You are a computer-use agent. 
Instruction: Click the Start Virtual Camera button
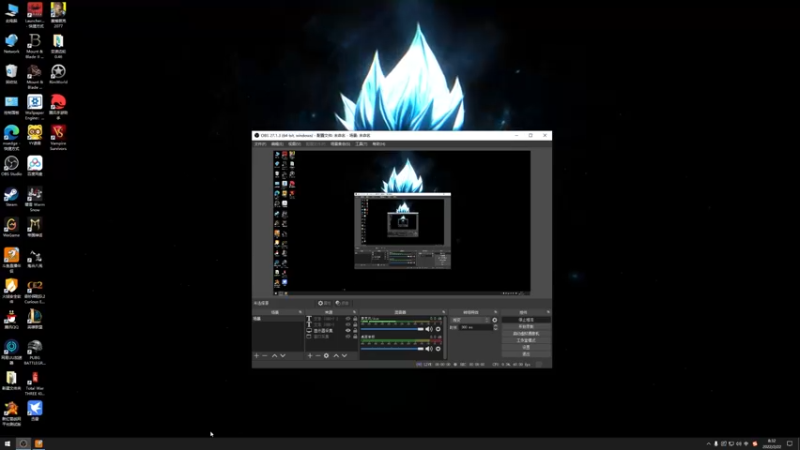(x=526, y=334)
